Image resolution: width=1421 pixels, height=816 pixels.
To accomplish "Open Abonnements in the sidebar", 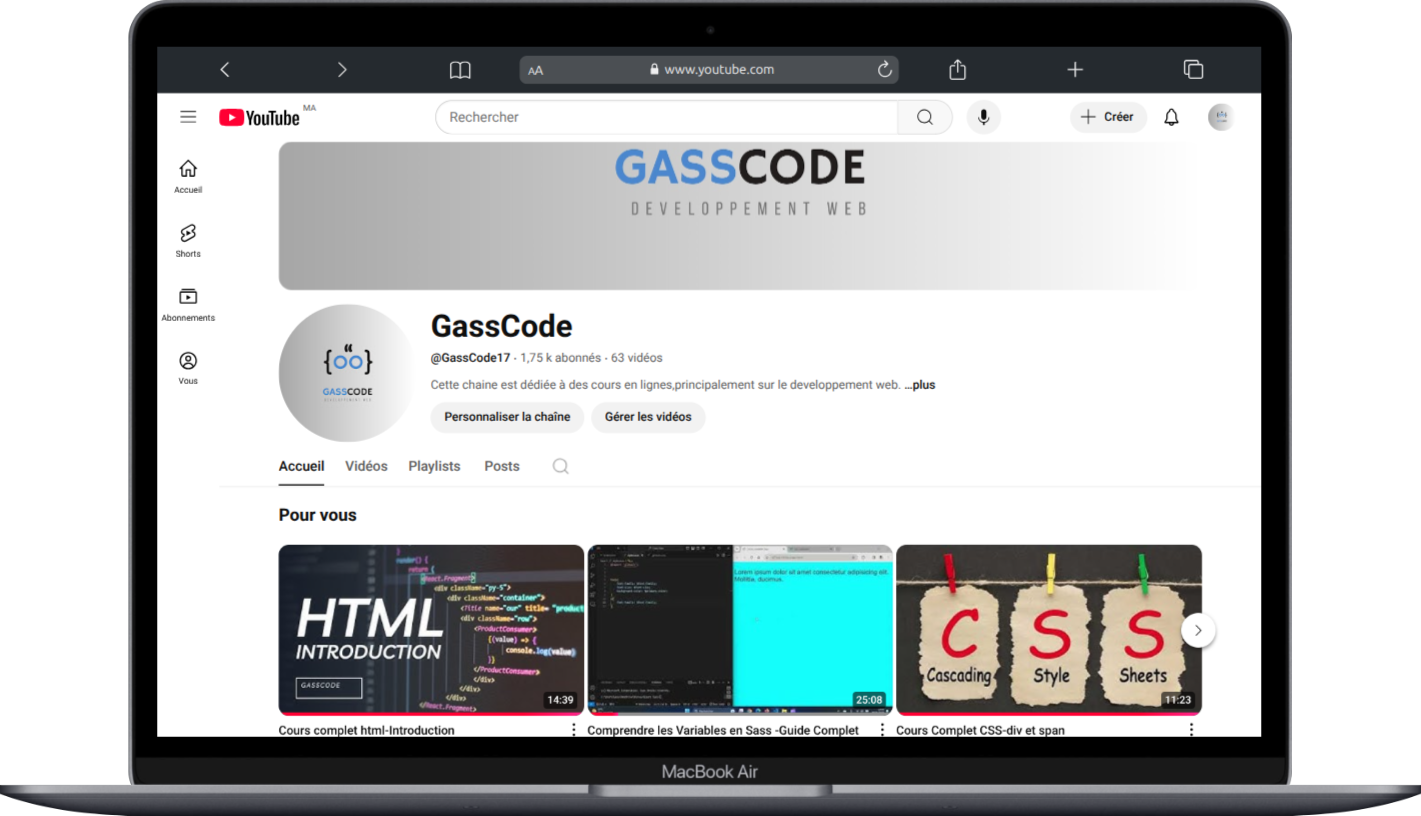I will point(188,304).
